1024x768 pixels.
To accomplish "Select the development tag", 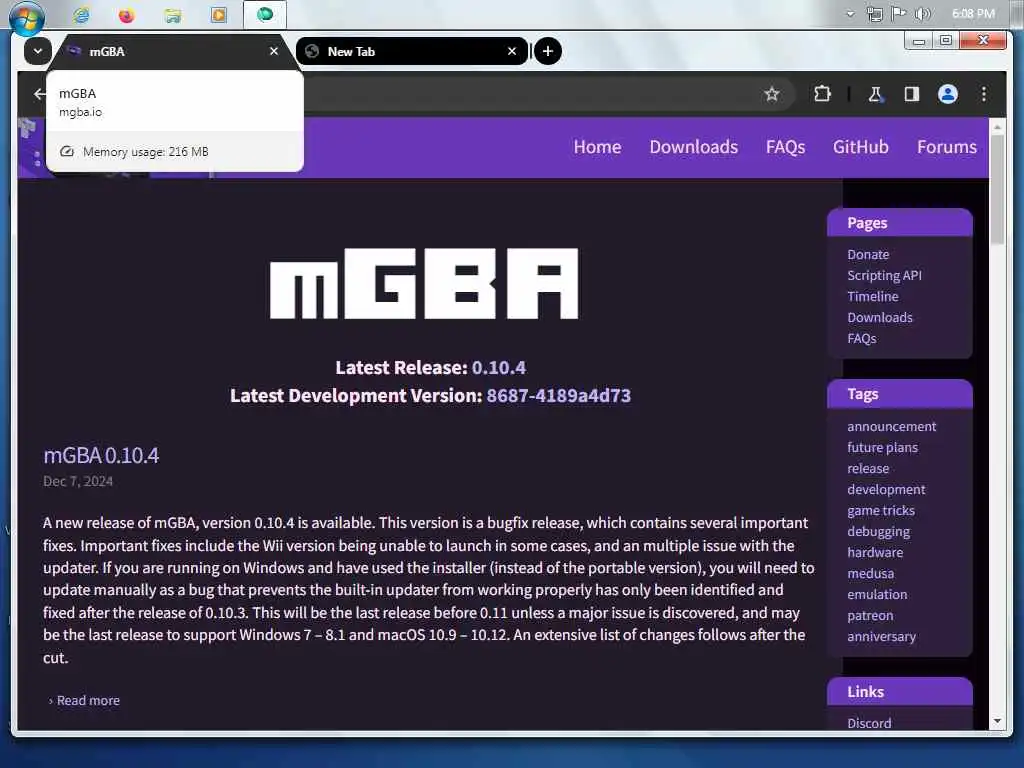I will [x=886, y=489].
